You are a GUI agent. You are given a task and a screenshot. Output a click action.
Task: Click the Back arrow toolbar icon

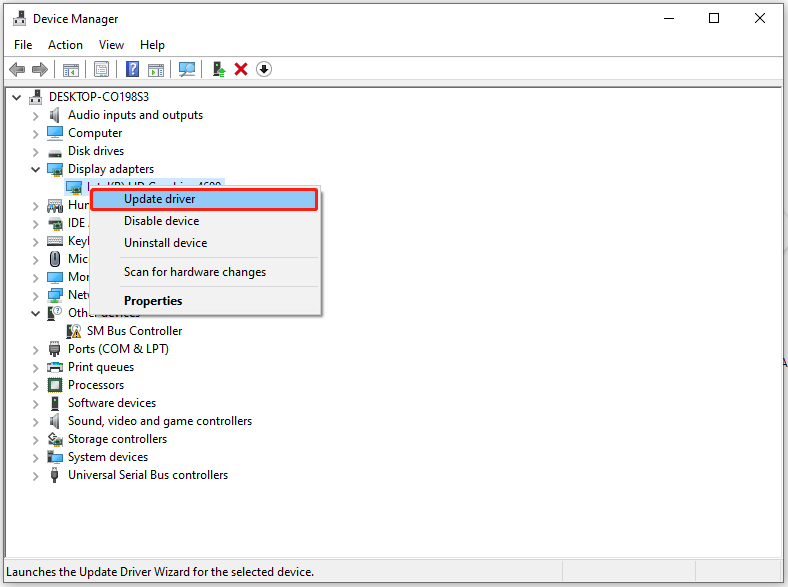coord(17,69)
